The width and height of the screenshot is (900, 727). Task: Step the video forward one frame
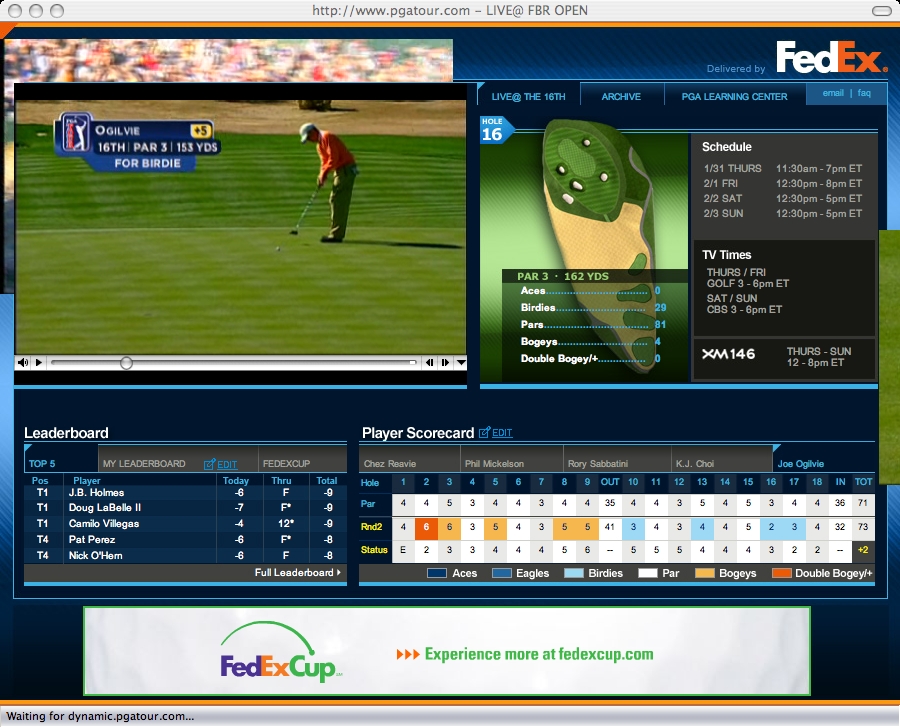(x=445, y=363)
